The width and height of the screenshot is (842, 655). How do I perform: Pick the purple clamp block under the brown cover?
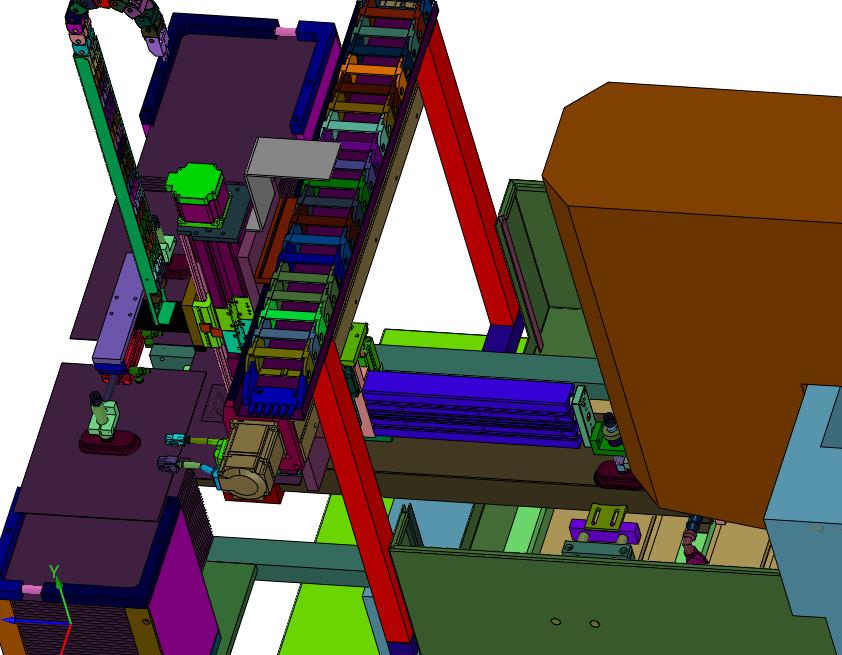[605, 533]
